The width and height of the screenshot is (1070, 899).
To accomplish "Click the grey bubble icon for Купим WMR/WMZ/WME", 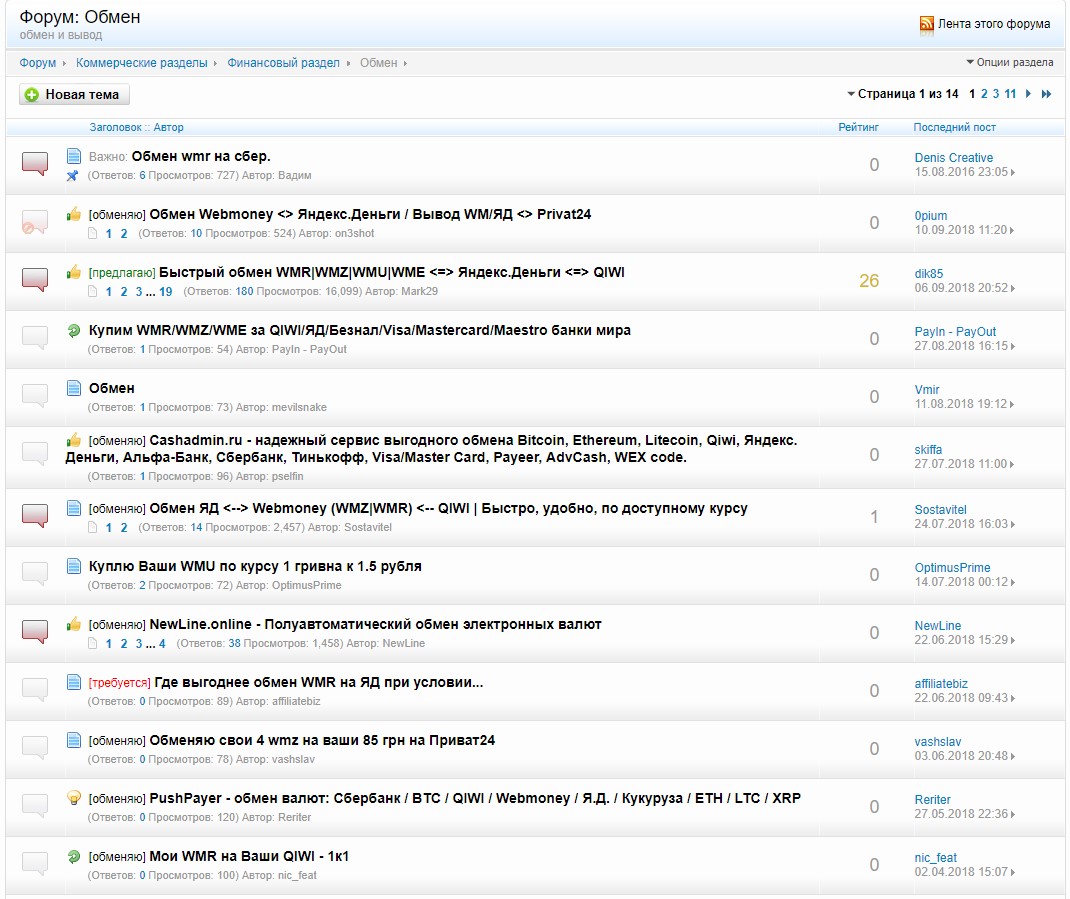I will (x=35, y=338).
